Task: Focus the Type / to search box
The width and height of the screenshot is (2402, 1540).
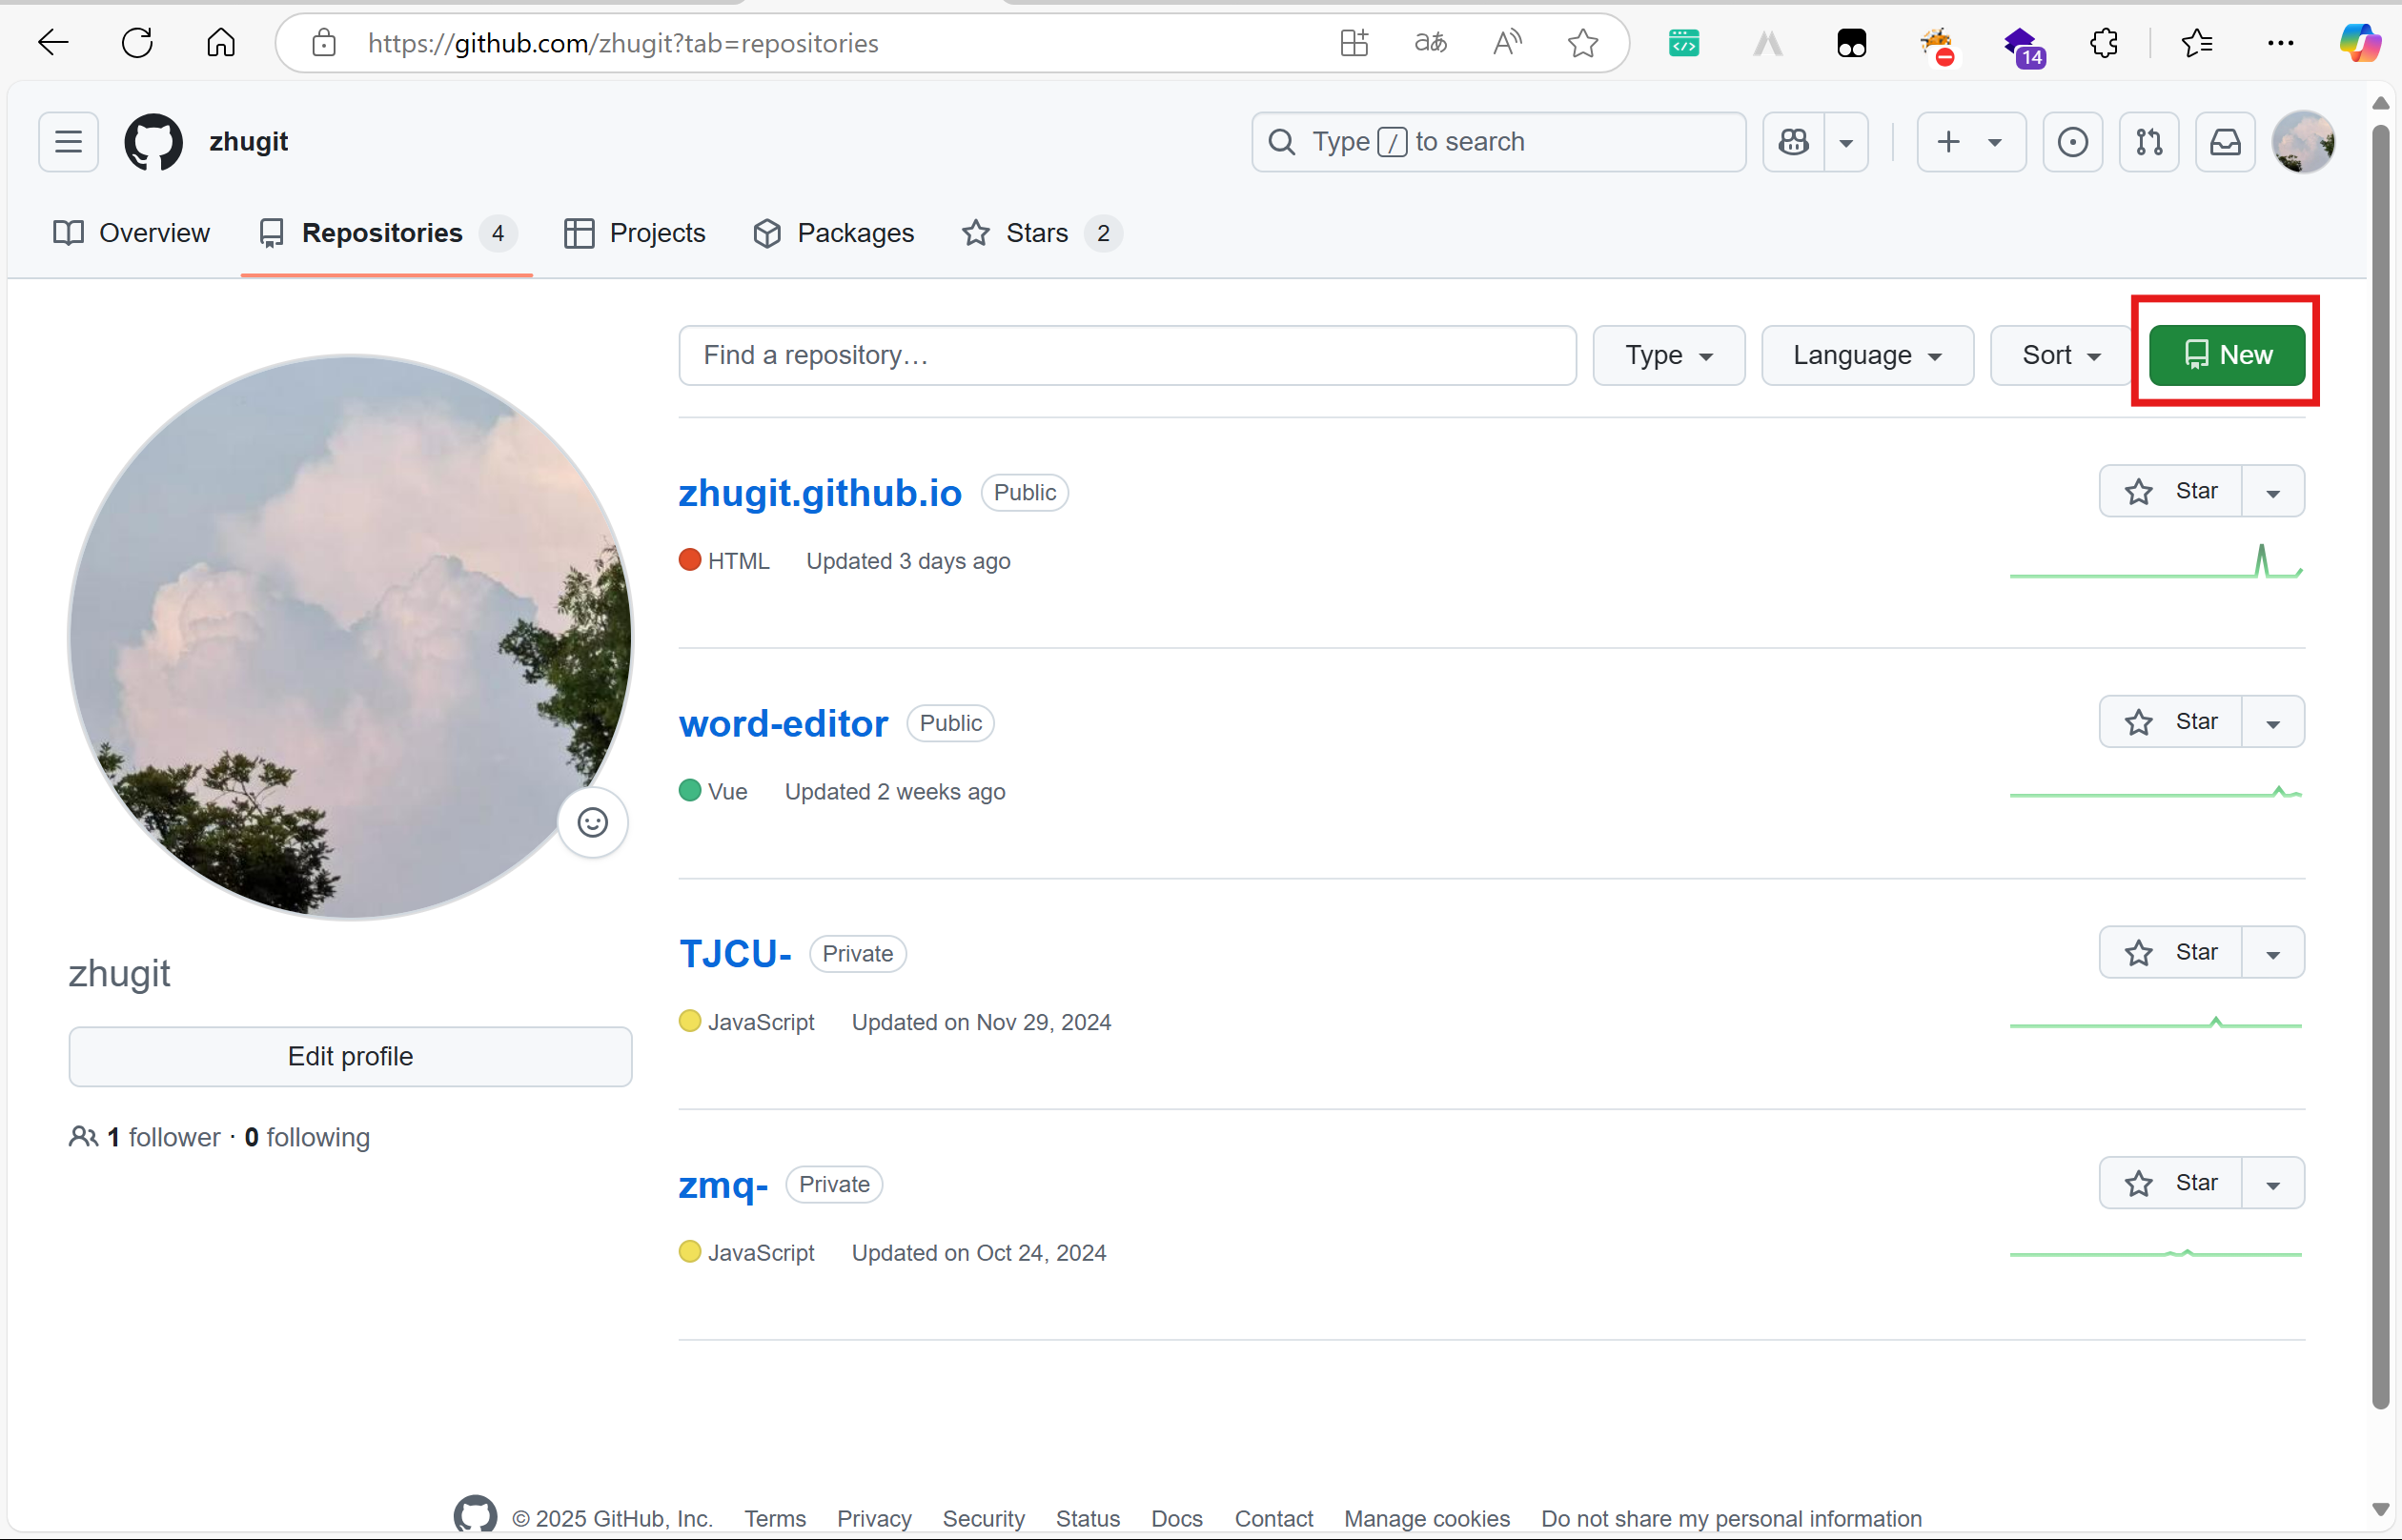Action: pyautogui.click(x=1498, y=142)
